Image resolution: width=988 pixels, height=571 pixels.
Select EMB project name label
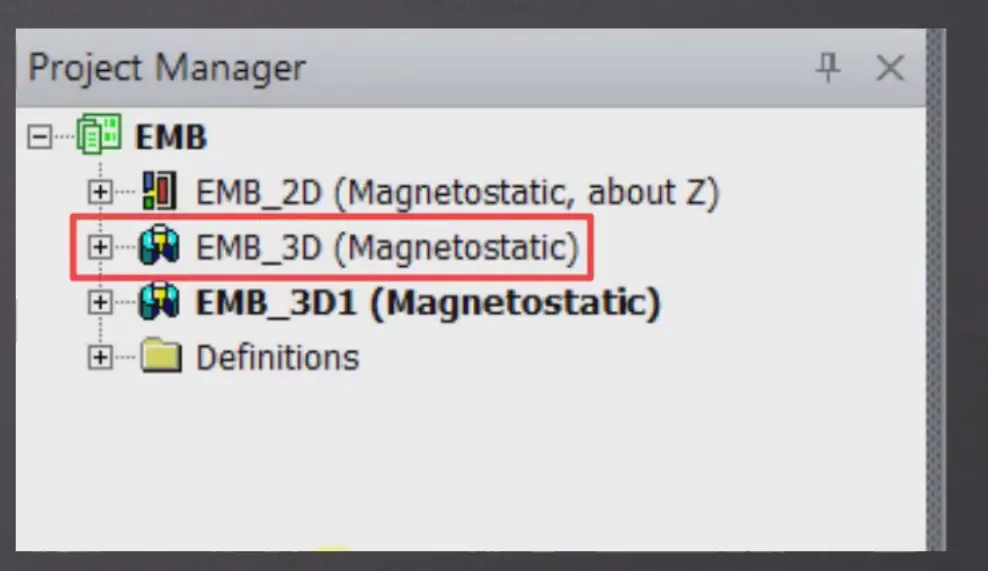coord(171,137)
